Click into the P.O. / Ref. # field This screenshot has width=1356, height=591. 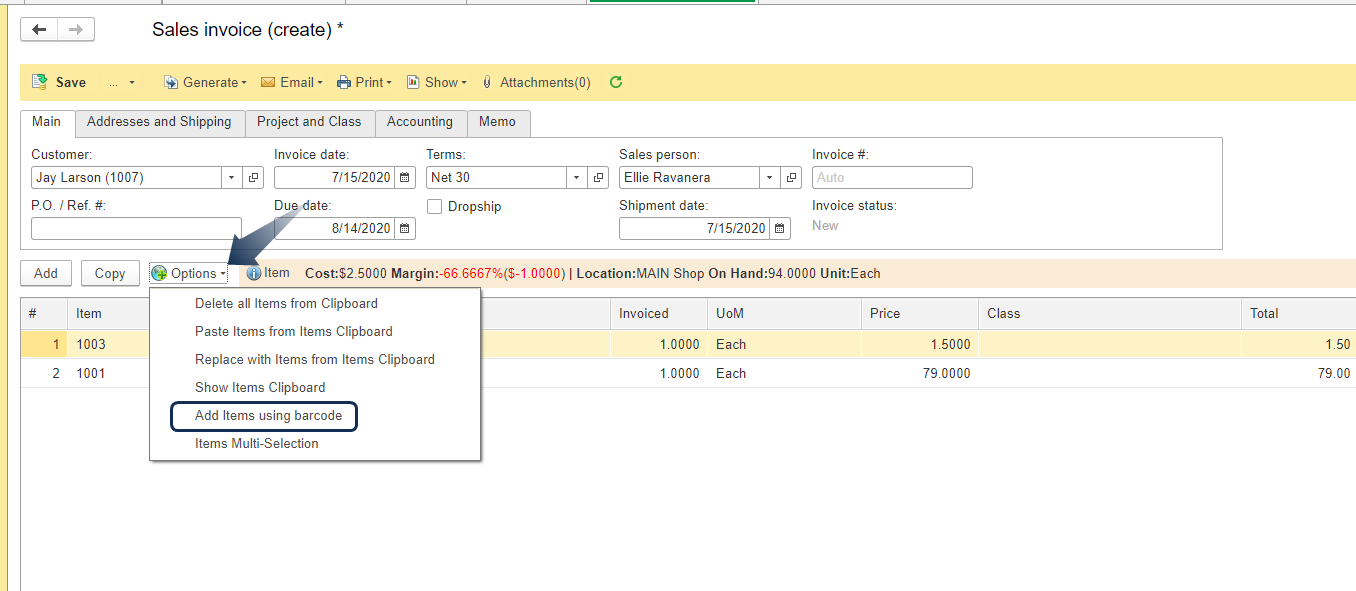click(x=136, y=229)
